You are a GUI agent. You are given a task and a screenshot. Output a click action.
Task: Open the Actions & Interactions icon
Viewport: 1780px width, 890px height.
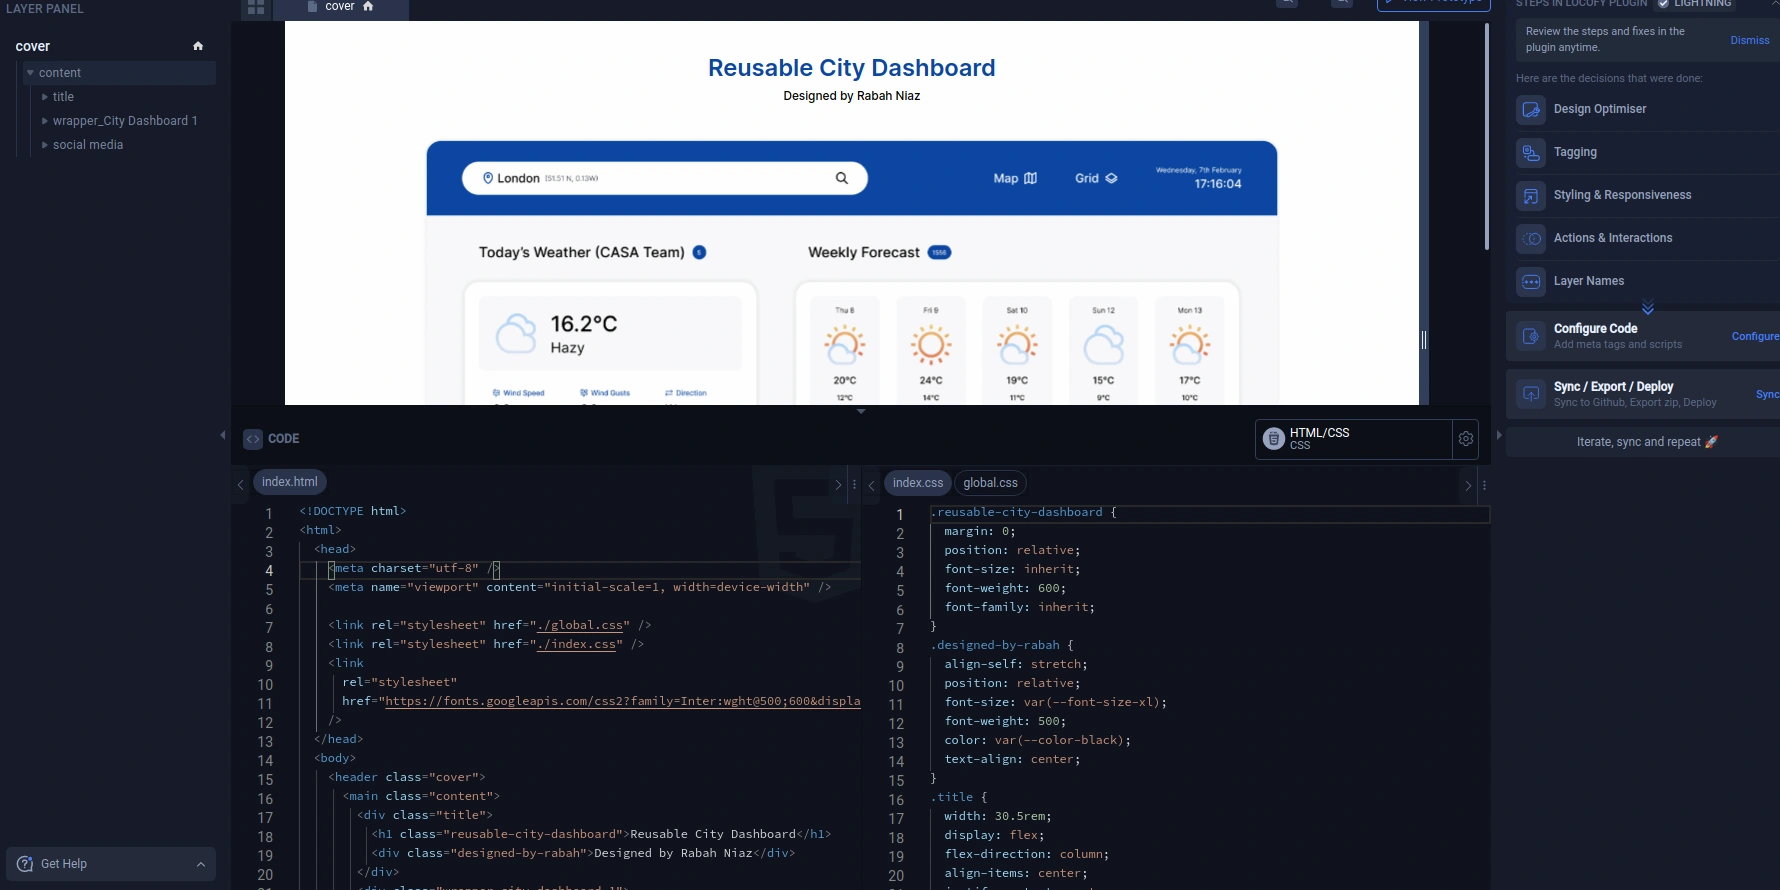pos(1530,239)
